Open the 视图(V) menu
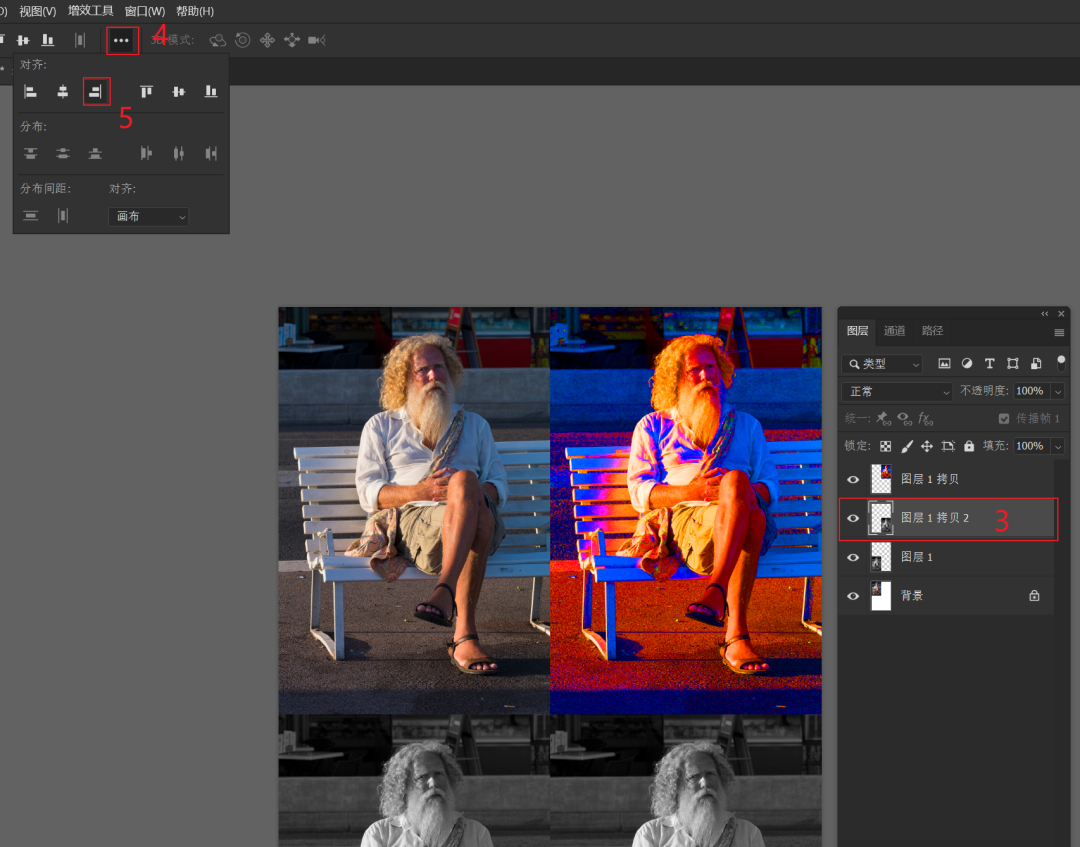1080x847 pixels. pyautogui.click(x=38, y=11)
